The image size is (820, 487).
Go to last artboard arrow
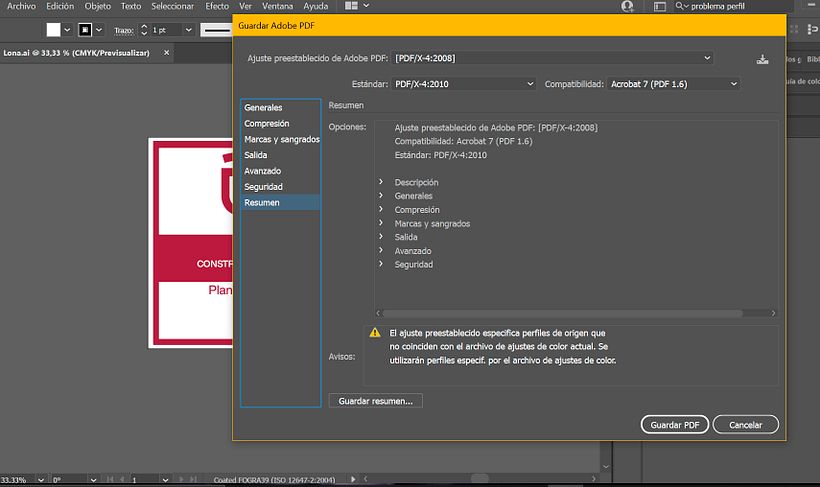(x=193, y=479)
